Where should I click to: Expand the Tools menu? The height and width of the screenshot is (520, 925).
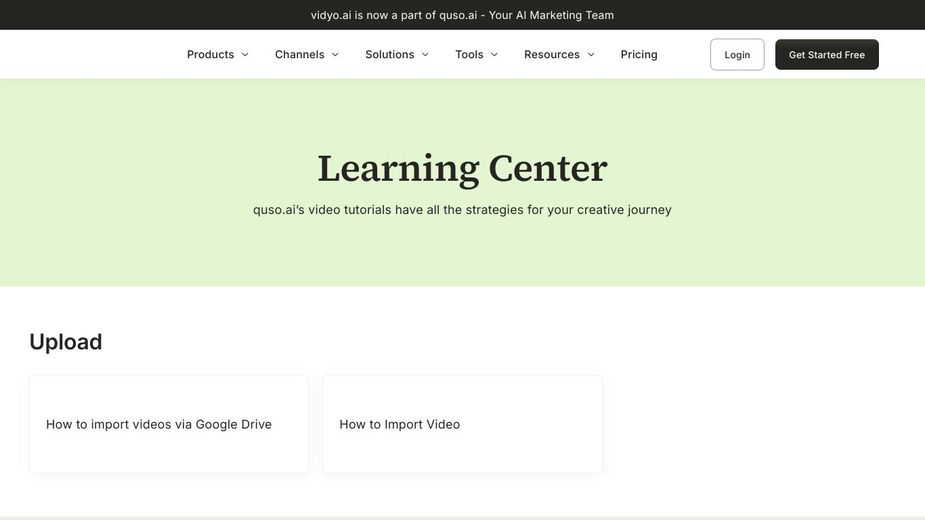(x=469, y=55)
